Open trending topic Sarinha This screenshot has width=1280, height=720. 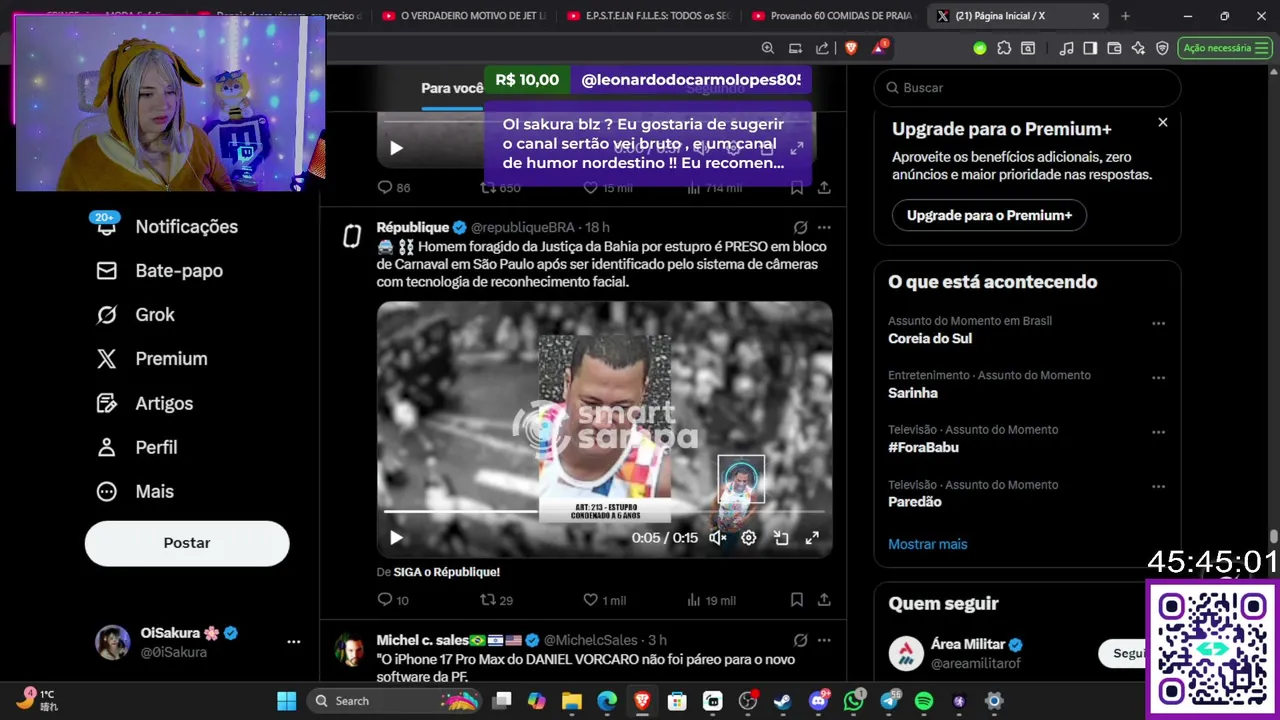(913, 393)
